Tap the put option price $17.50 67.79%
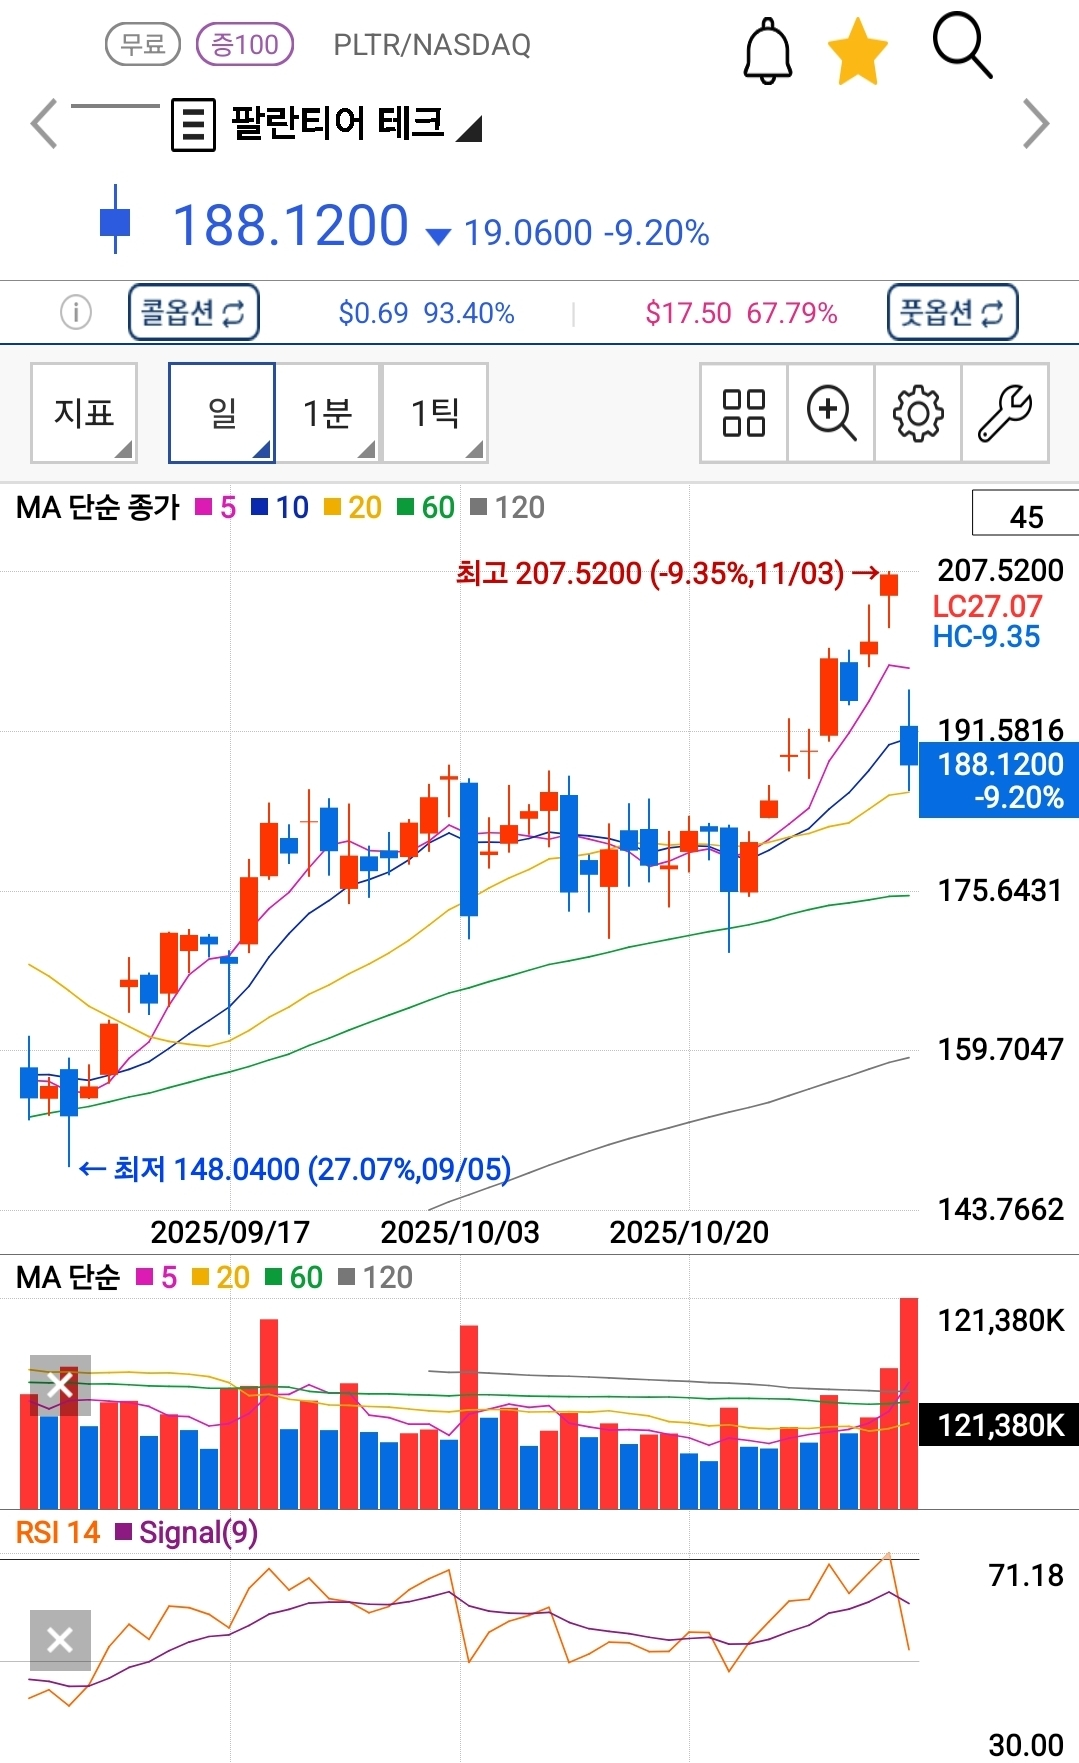This screenshot has height=1763, width=1079. click(741, 313)
